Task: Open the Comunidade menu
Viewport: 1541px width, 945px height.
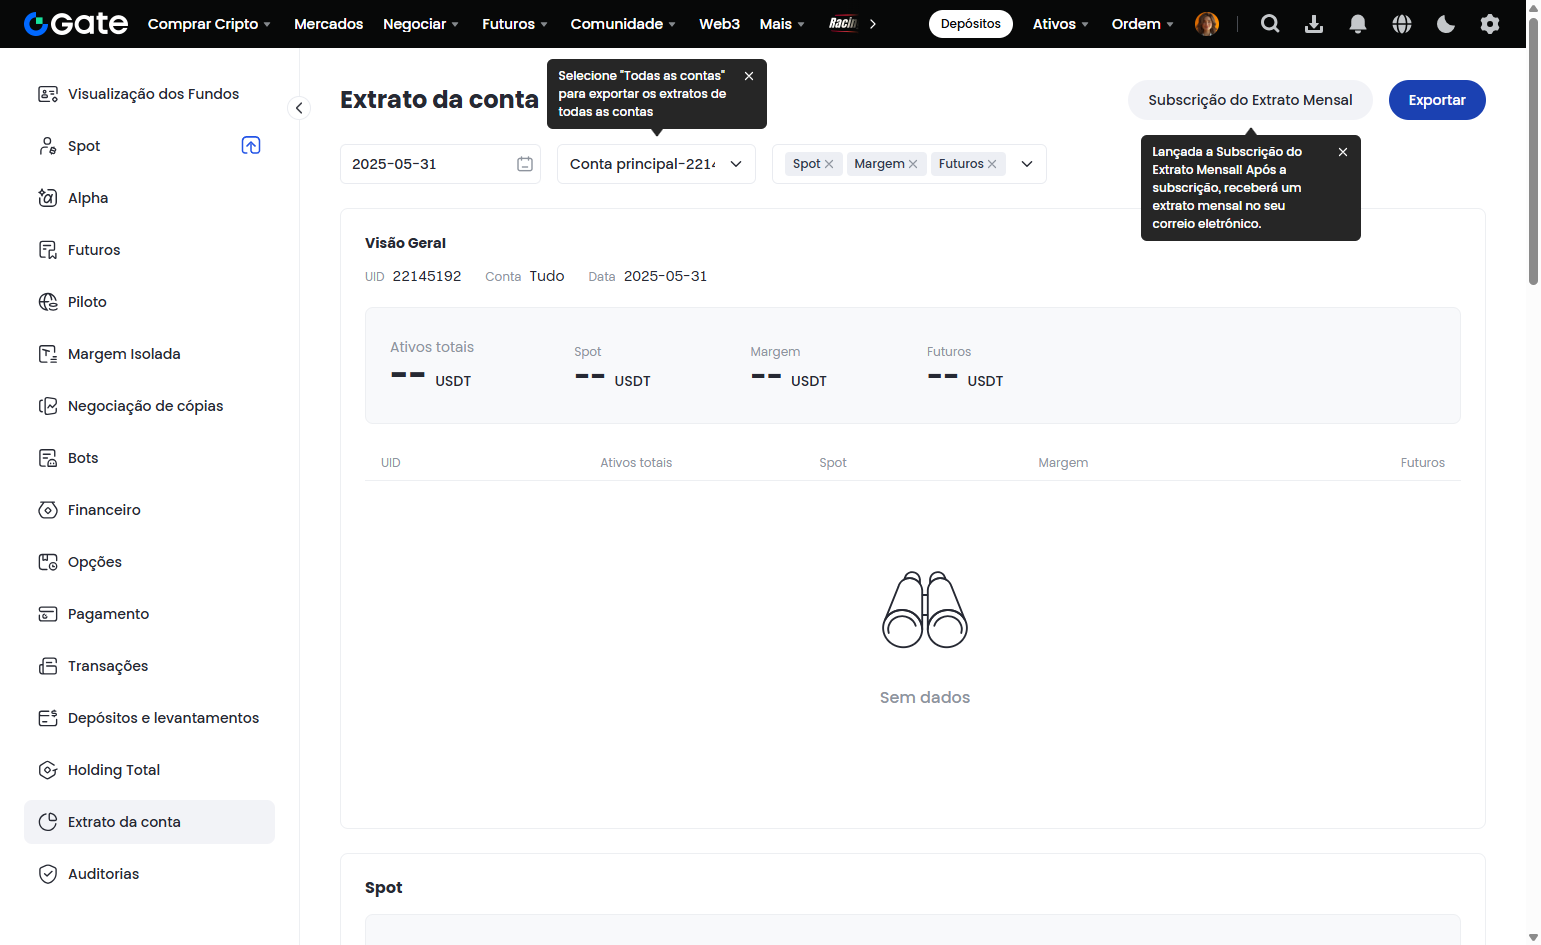Action: point(623,24)
